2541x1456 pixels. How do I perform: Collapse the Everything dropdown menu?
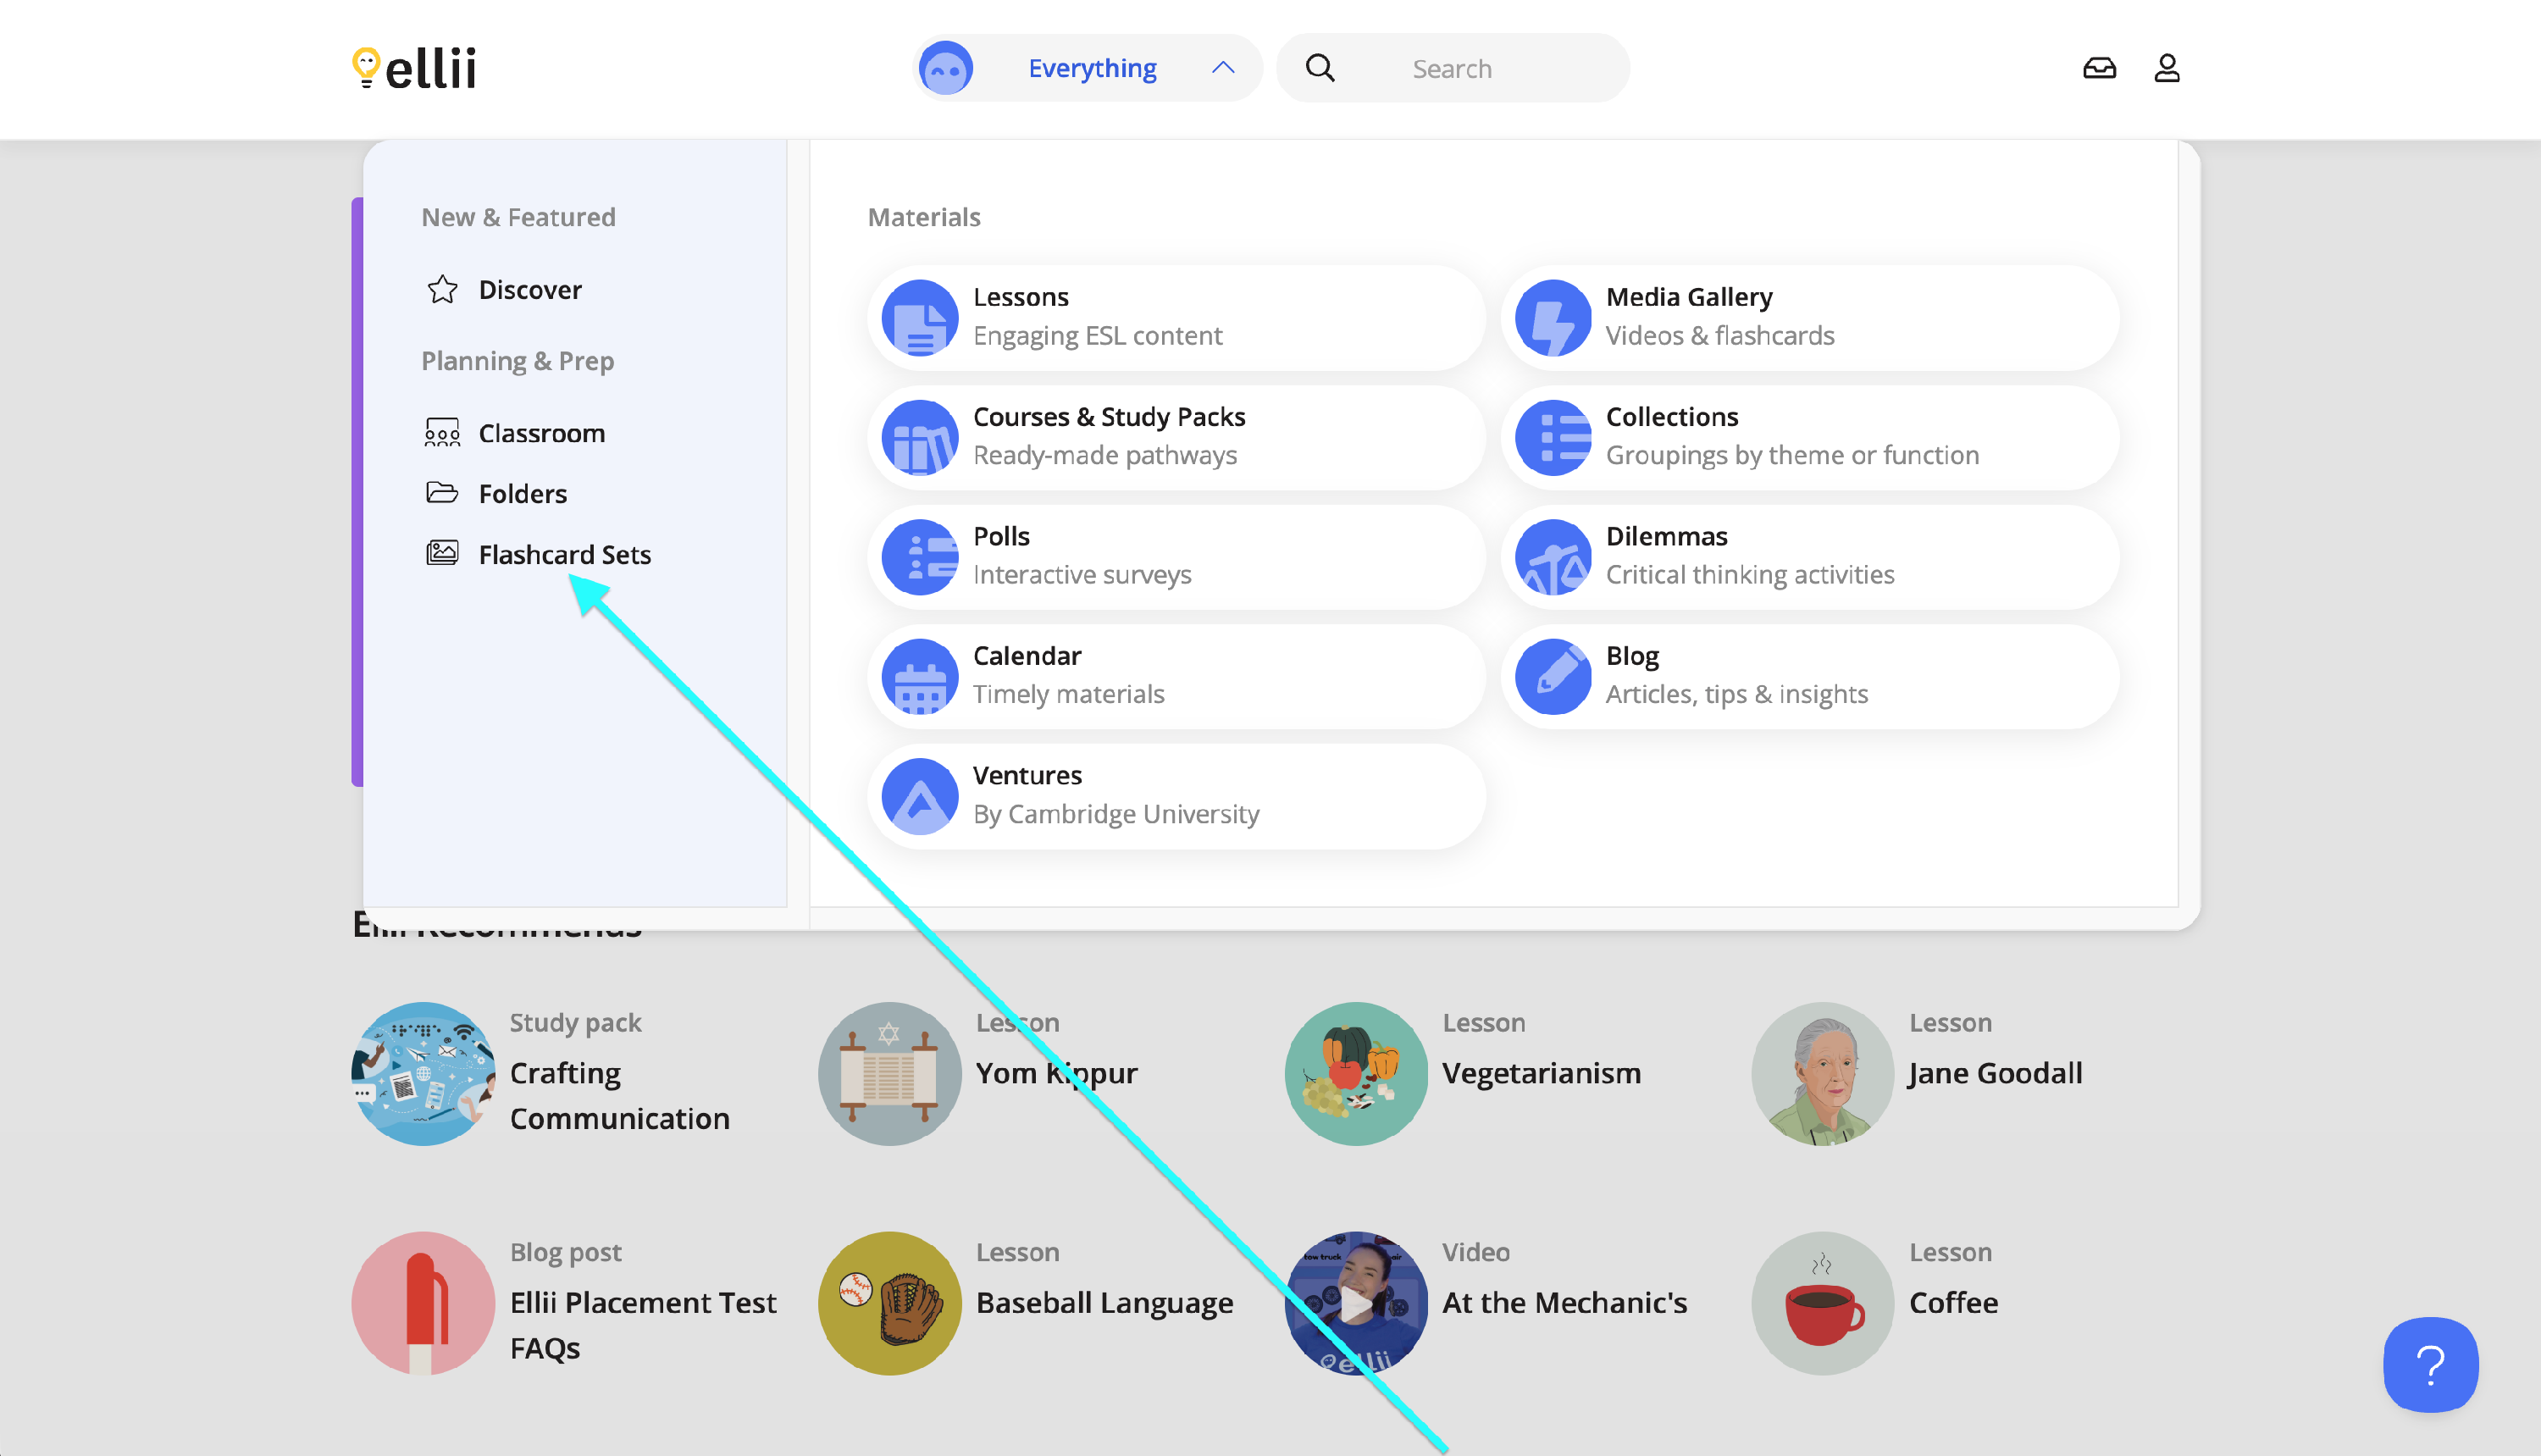click(x=1091, y=68)
